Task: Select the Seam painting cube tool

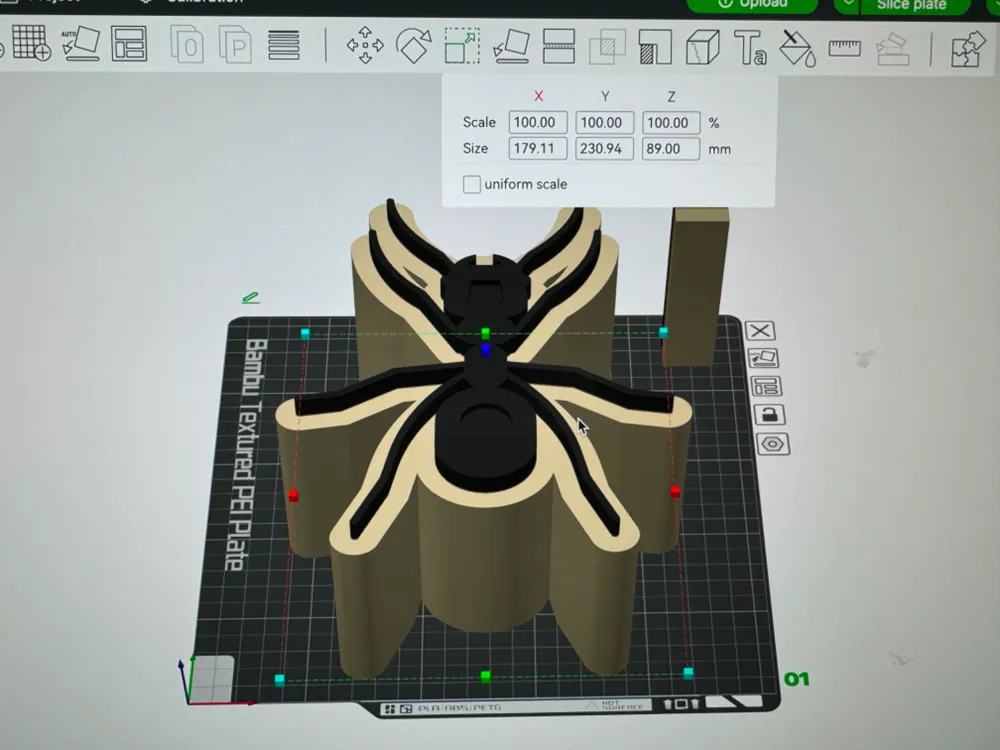Action: [x=702, y=47]
